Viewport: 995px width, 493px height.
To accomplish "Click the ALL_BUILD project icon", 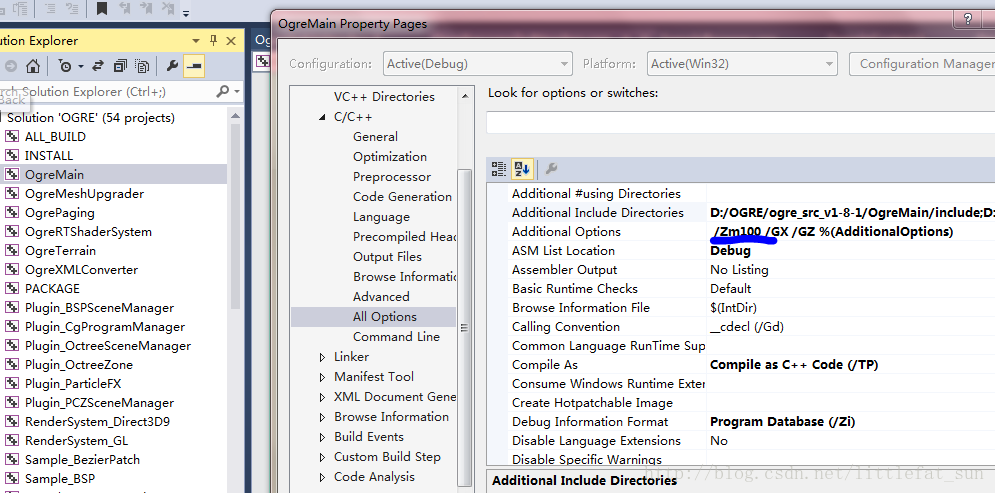I will [x=12, y=136].
